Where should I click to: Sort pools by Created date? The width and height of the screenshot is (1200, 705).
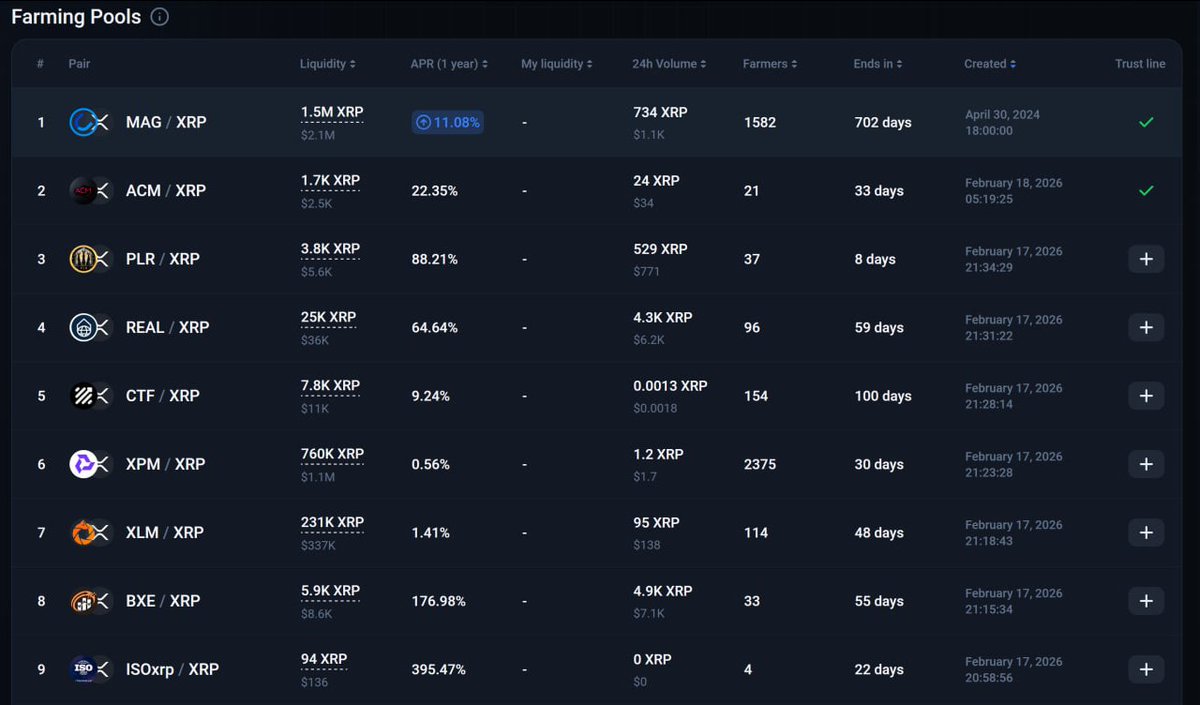coord(989,63)
